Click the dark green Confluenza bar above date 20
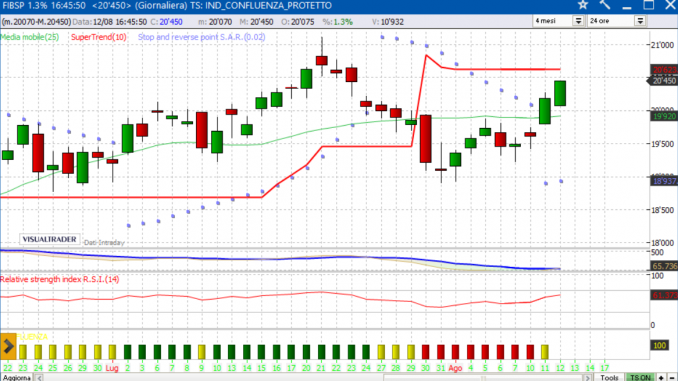The image size is (678, 381). [x=306, y=352]
